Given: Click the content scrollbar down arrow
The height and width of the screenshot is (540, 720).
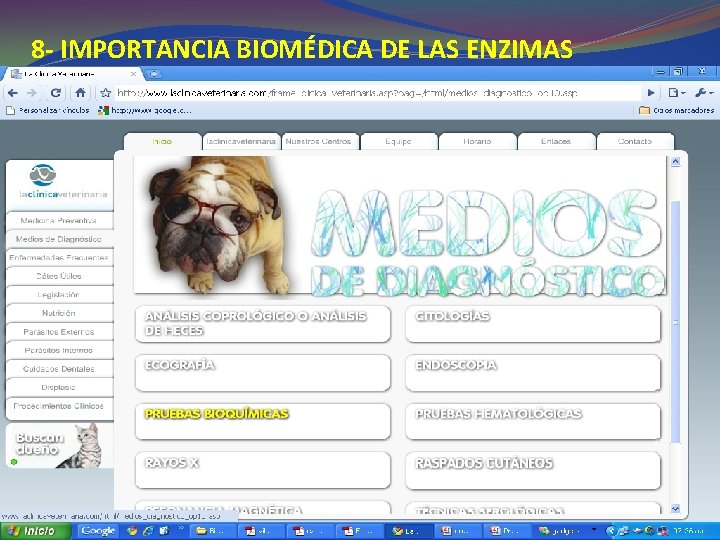Looking at the screenshot, I should pyautogui.click(x=675, y=509).
